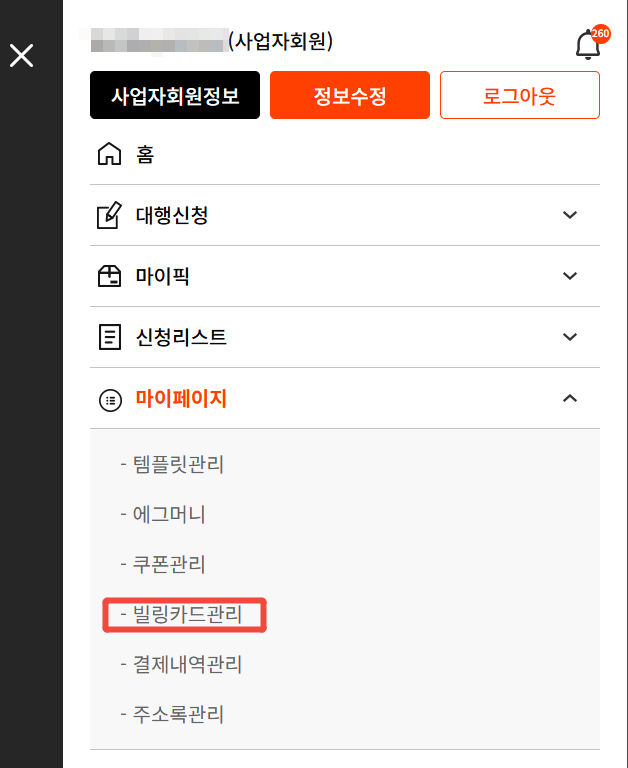628x768 pixels.
Task: Click the 마이페이지 list circle icon
Action: click(110, 400)
